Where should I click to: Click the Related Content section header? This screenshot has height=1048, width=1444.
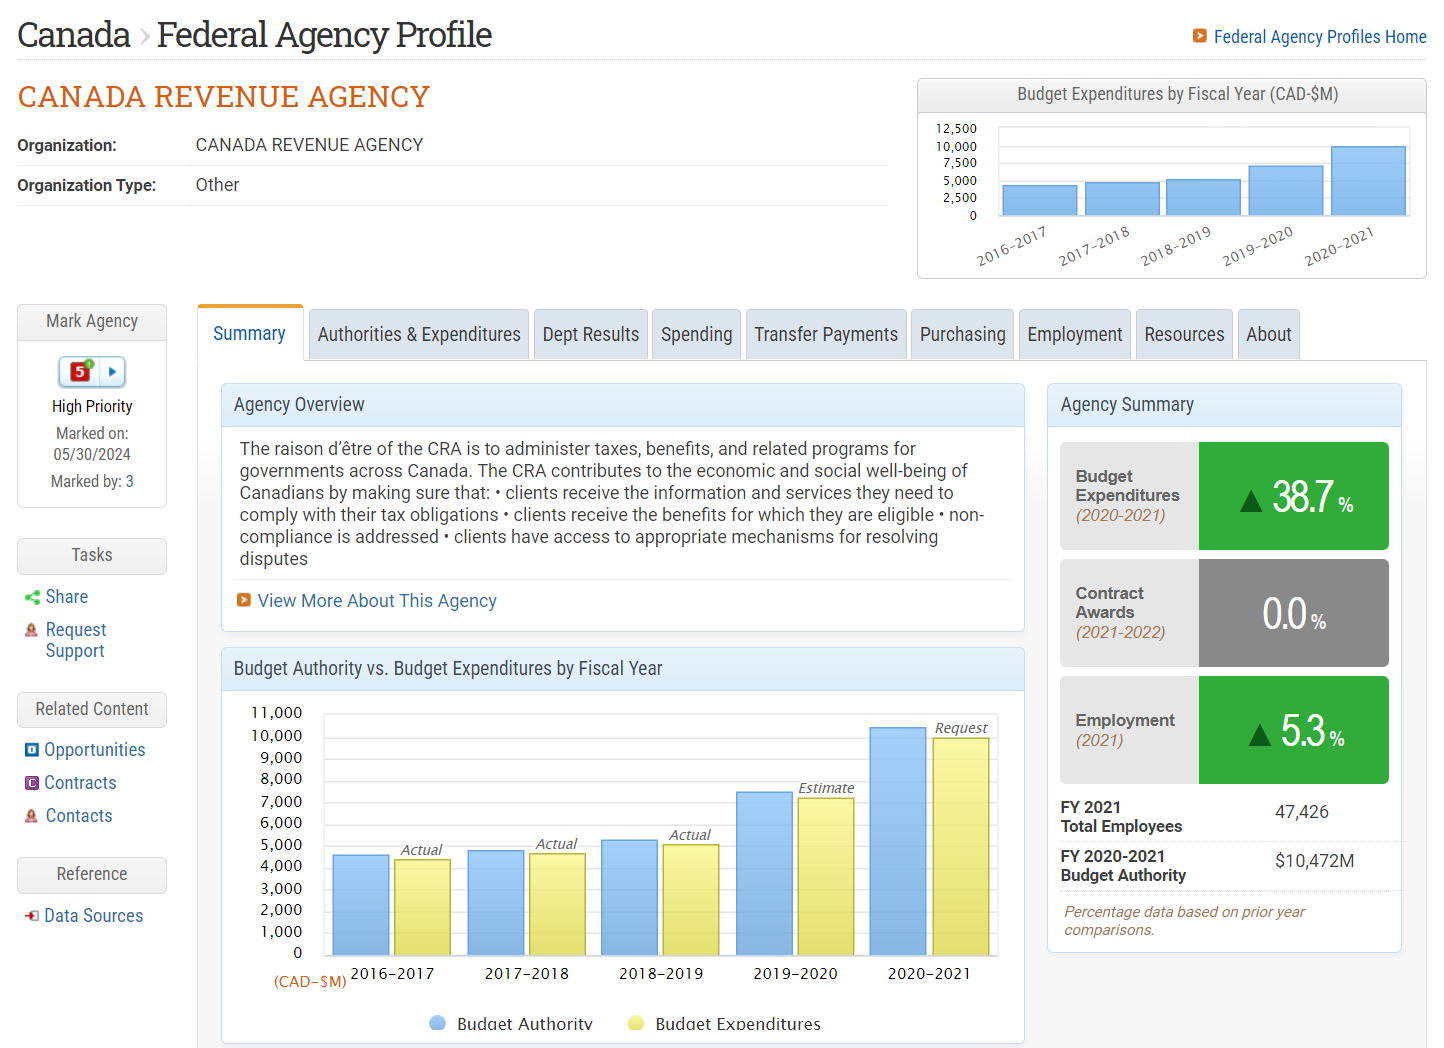pos(92,710)
